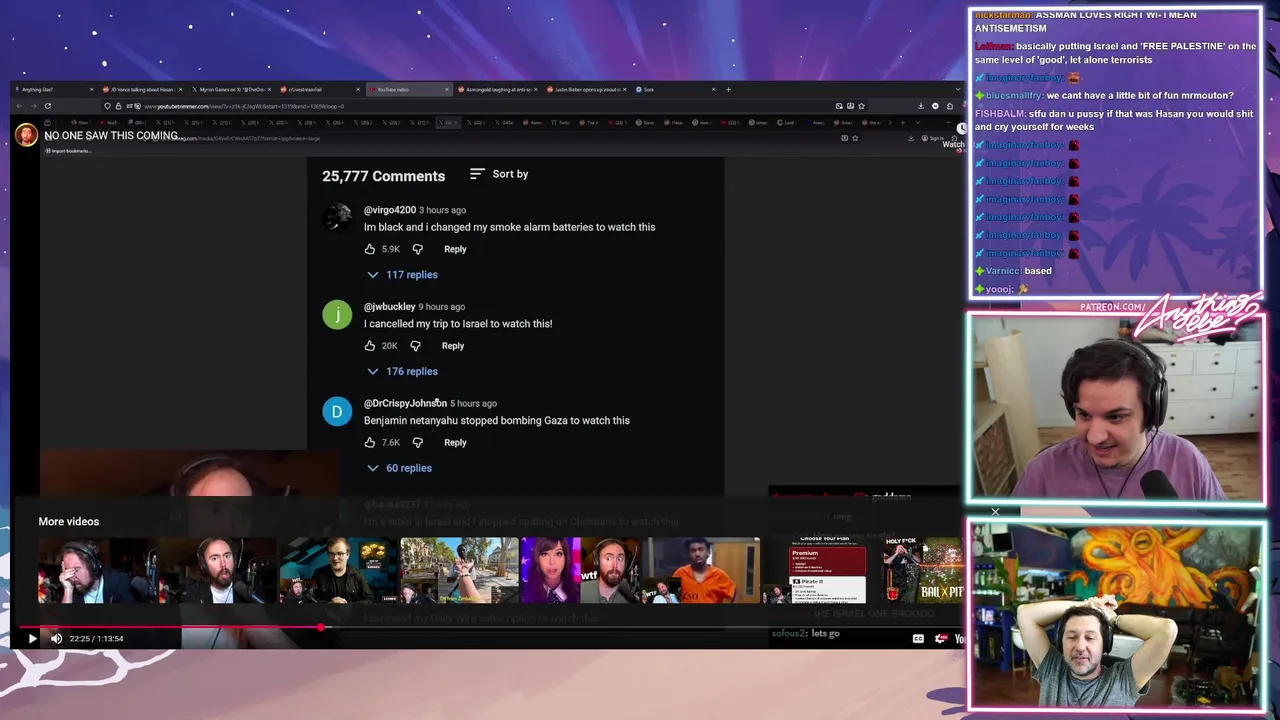Click the blue 'D' avatar of DrCrispyJohnson
Screen dimensions: 1280x720
pyautogui.click(x=338, y=411)
